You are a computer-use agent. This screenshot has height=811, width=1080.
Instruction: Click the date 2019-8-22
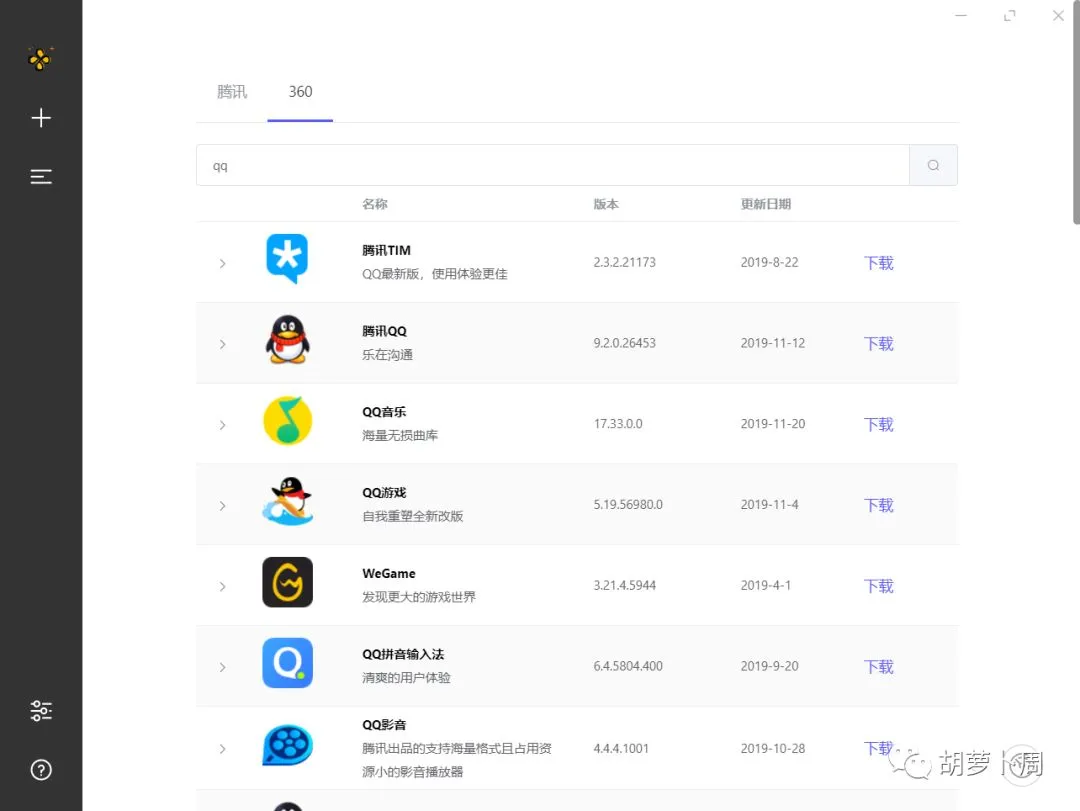pyautogui.click(x=769, y=262)
